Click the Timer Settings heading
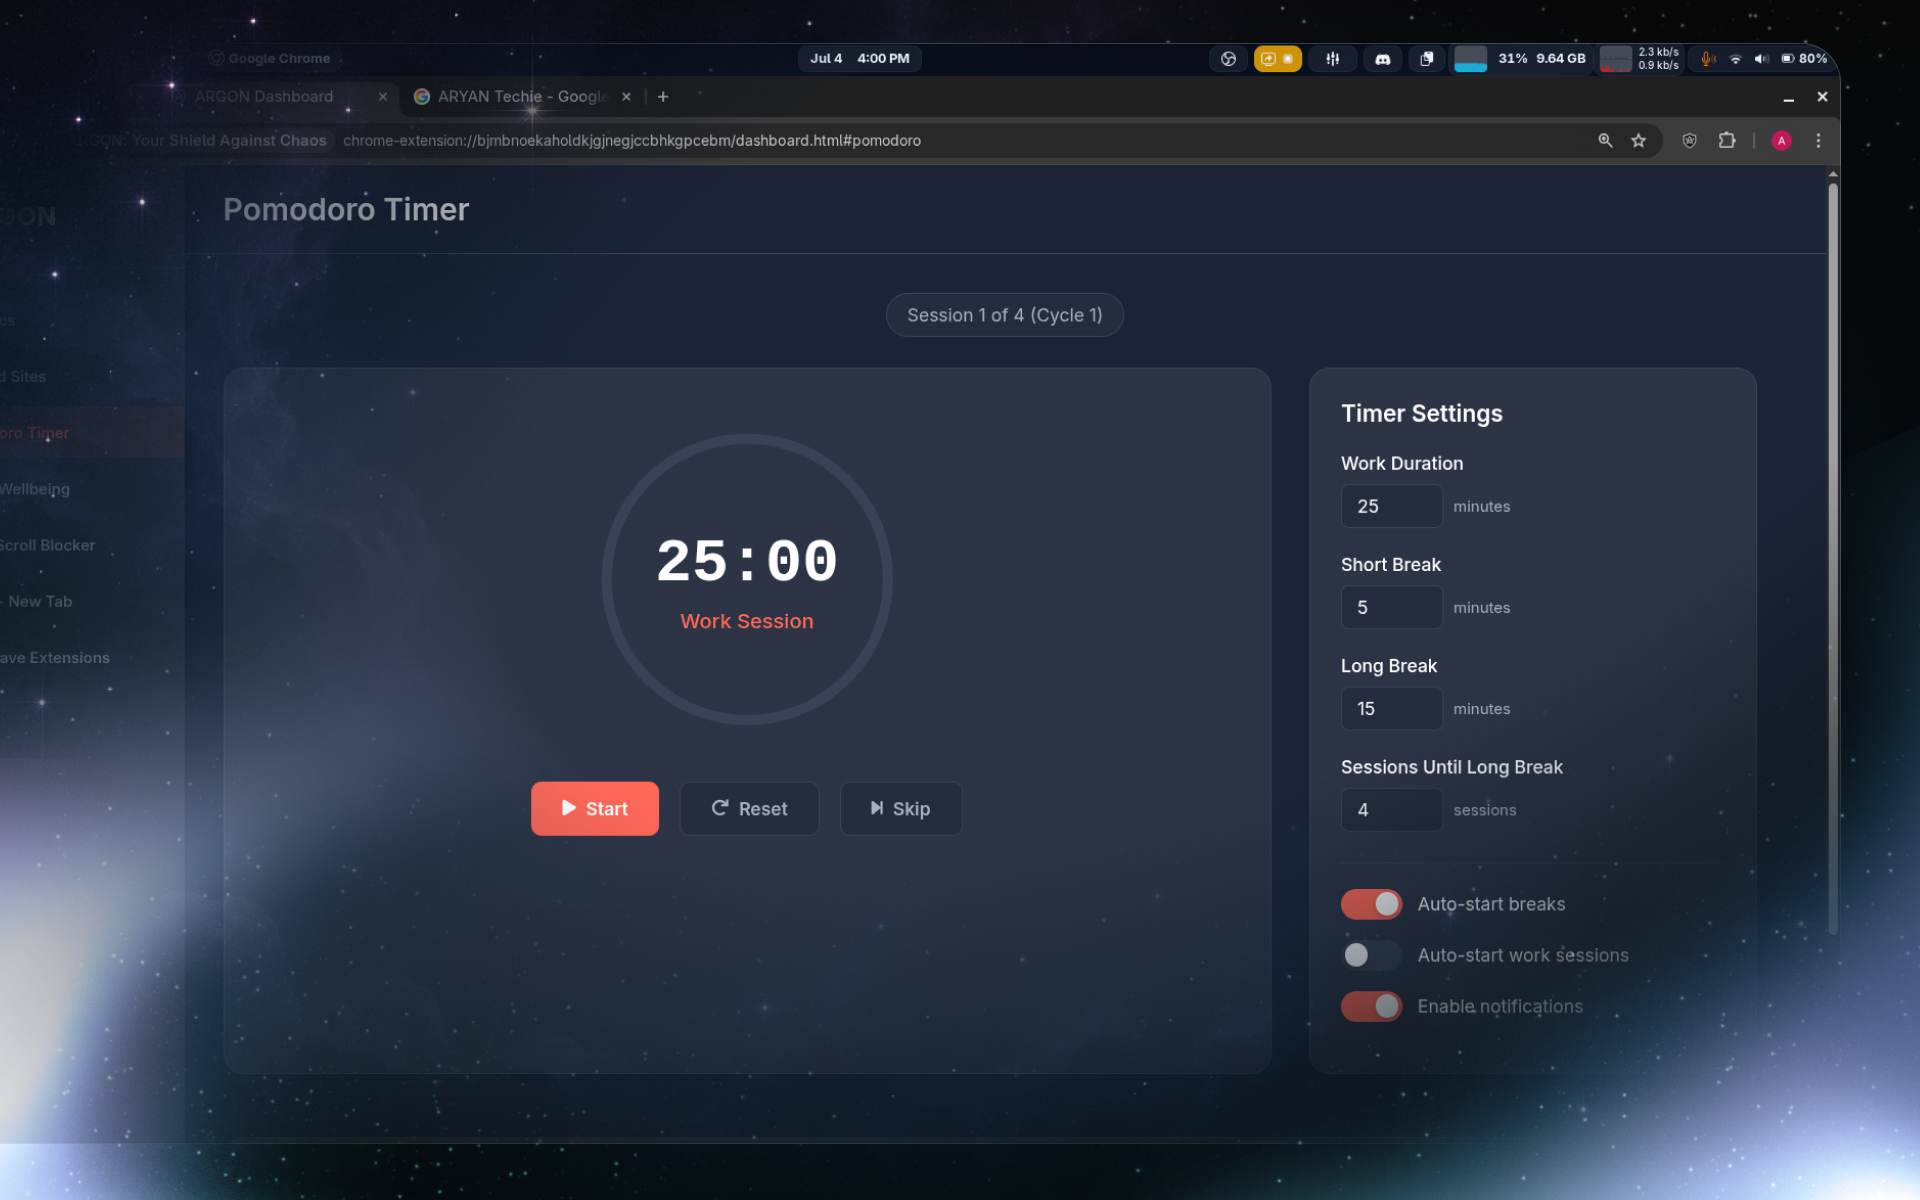 (x=1421, y=413)
